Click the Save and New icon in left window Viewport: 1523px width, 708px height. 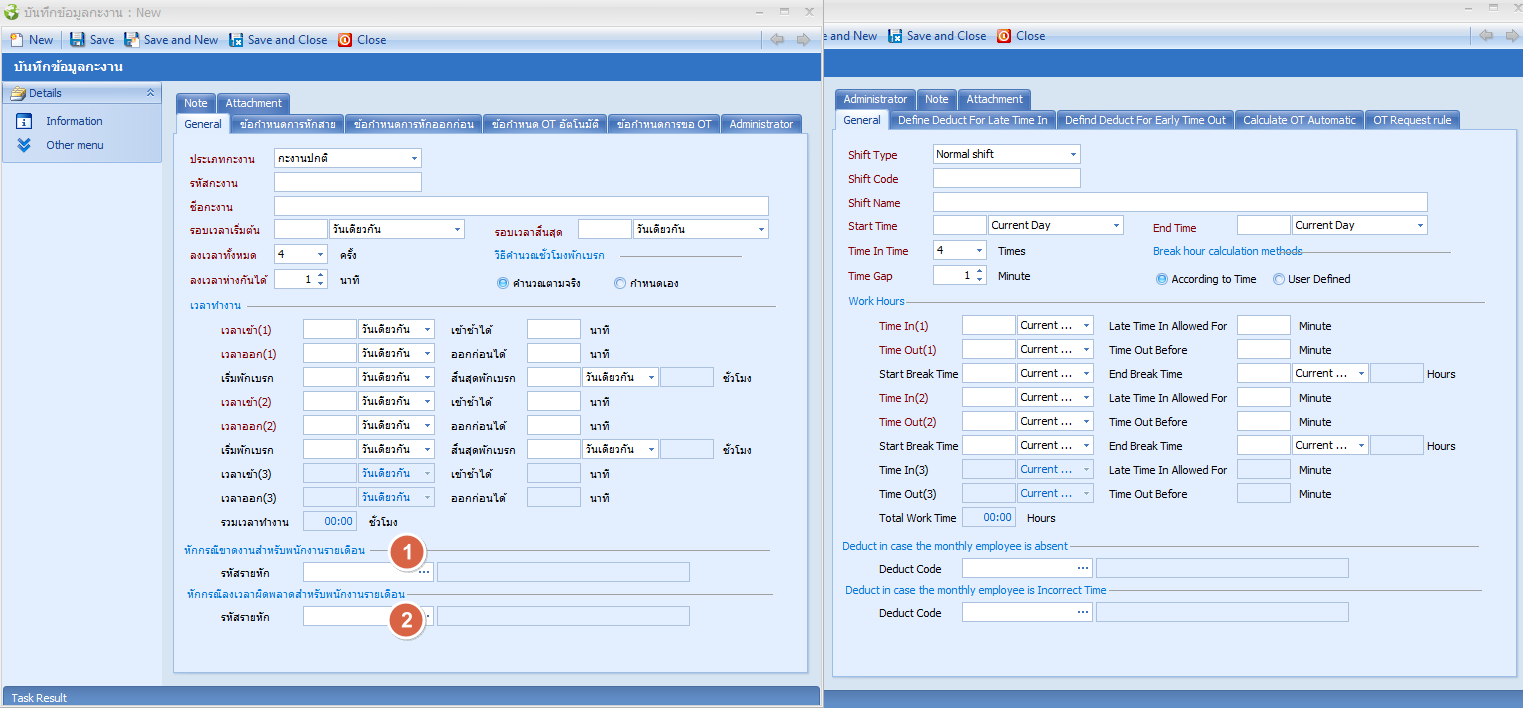pos(132,40)
